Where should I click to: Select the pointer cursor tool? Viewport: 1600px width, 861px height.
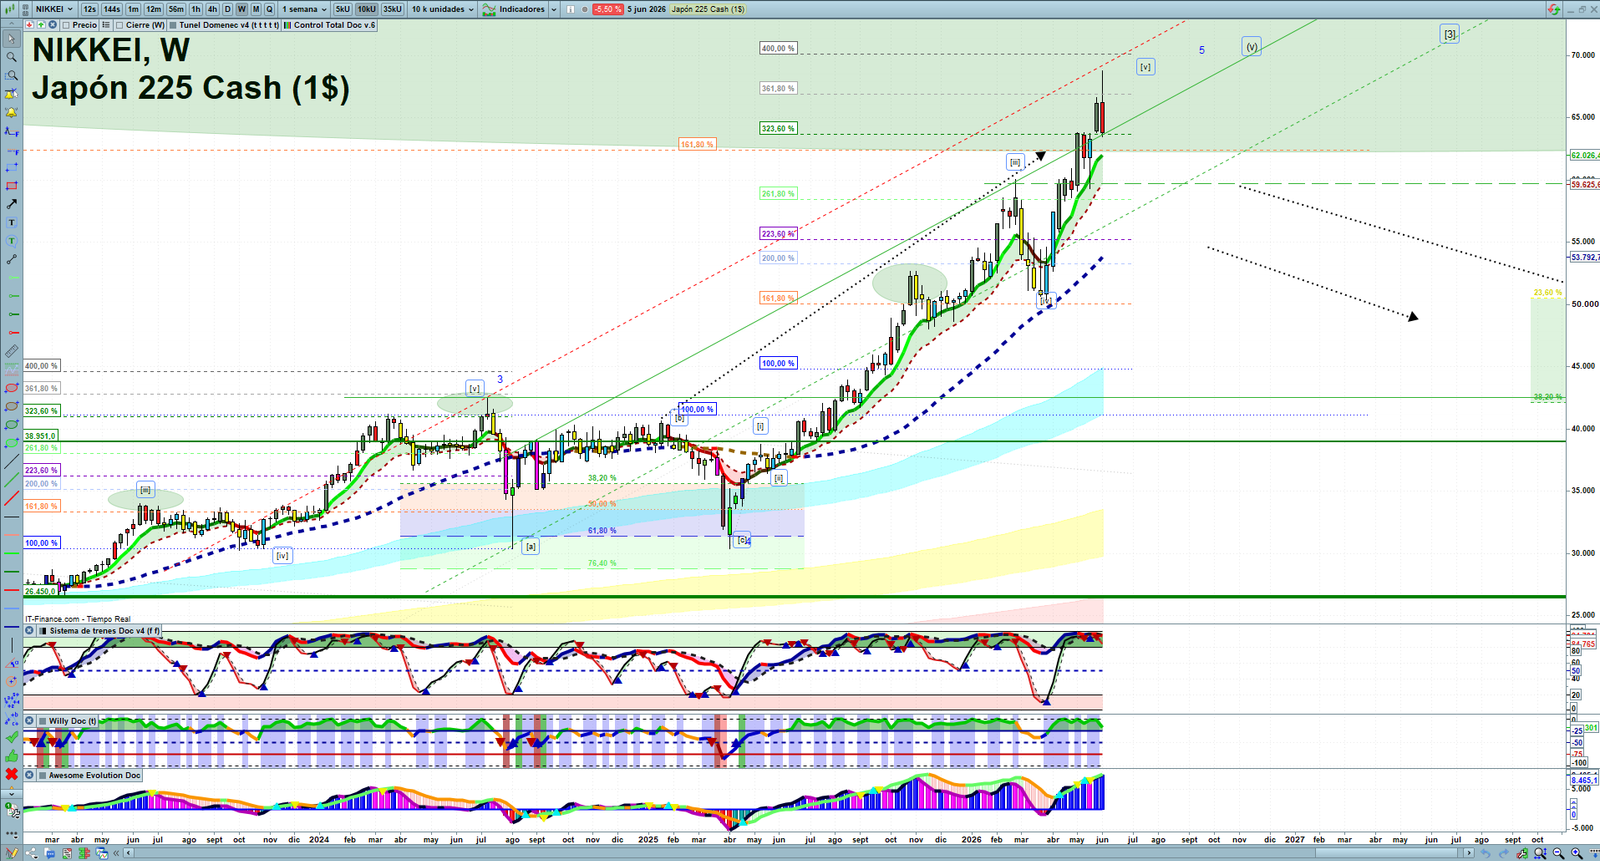[11, 38]
